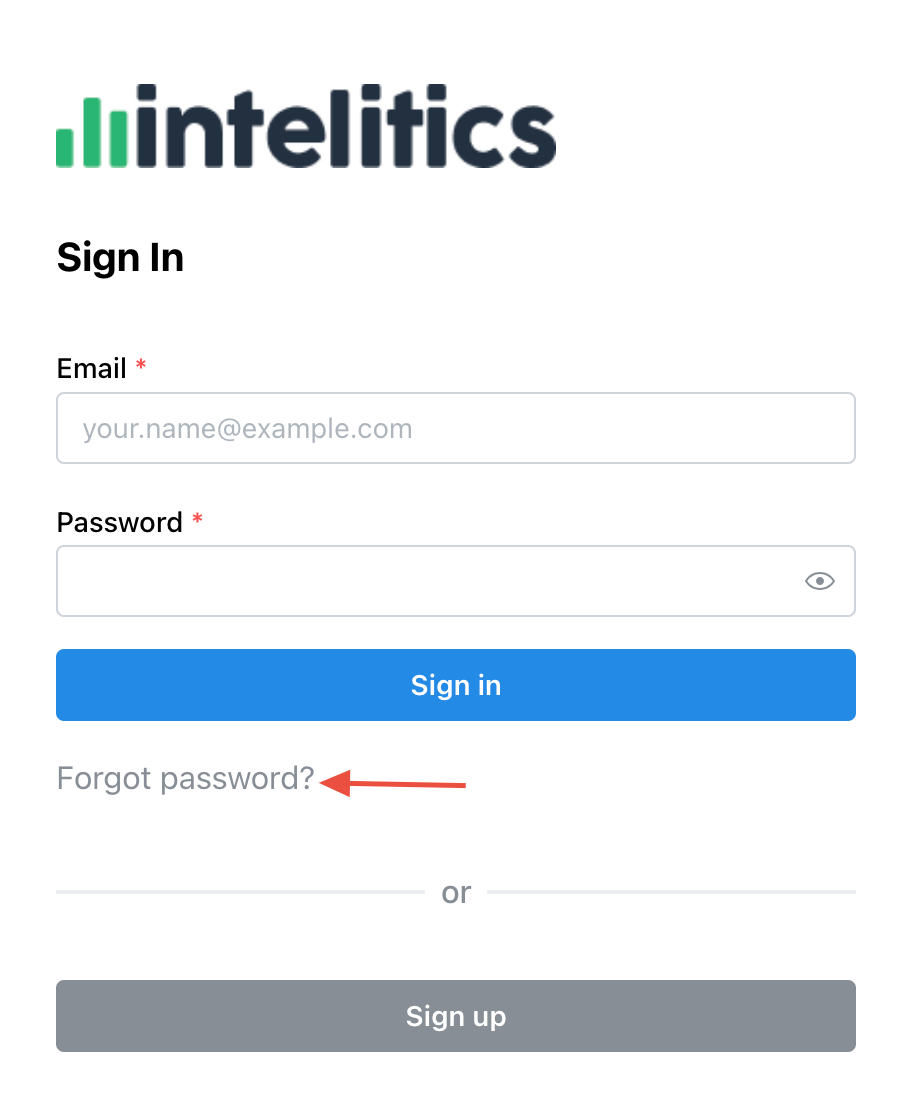
Task: Click the Password field label
Action: coord(120,522)
